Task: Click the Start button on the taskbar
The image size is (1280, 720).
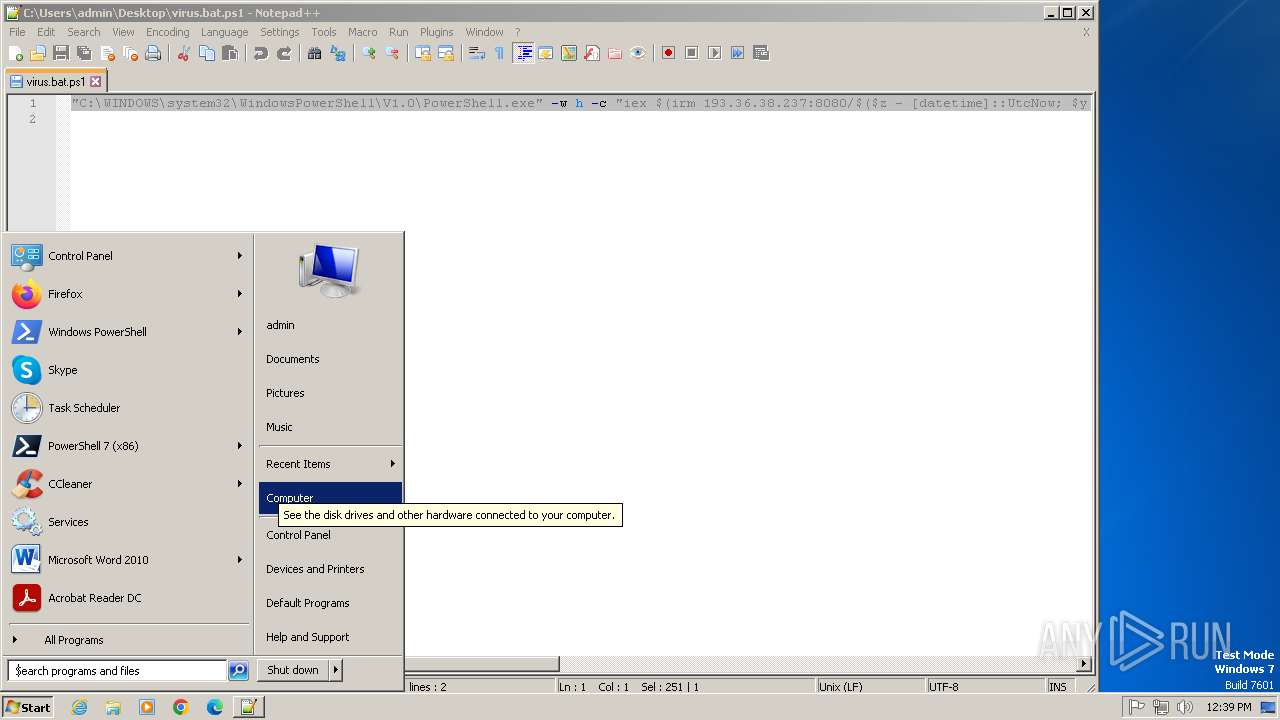Action: [x=28, y=707]
